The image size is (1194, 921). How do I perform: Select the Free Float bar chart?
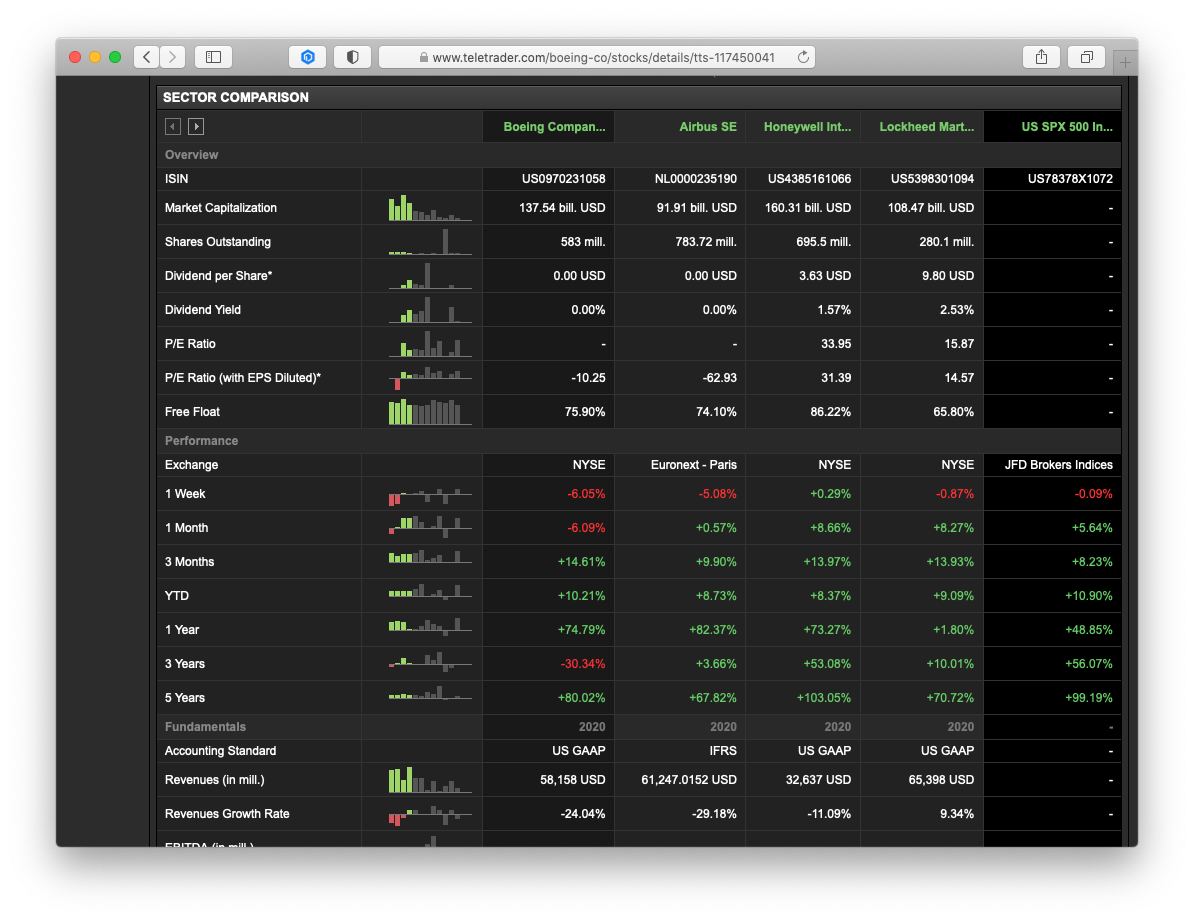(430, 411)
